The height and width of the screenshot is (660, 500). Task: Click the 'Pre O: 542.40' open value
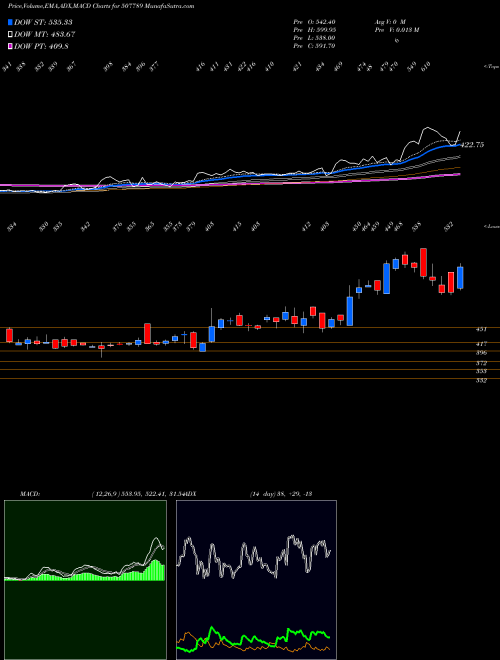[x=314, y=22]
